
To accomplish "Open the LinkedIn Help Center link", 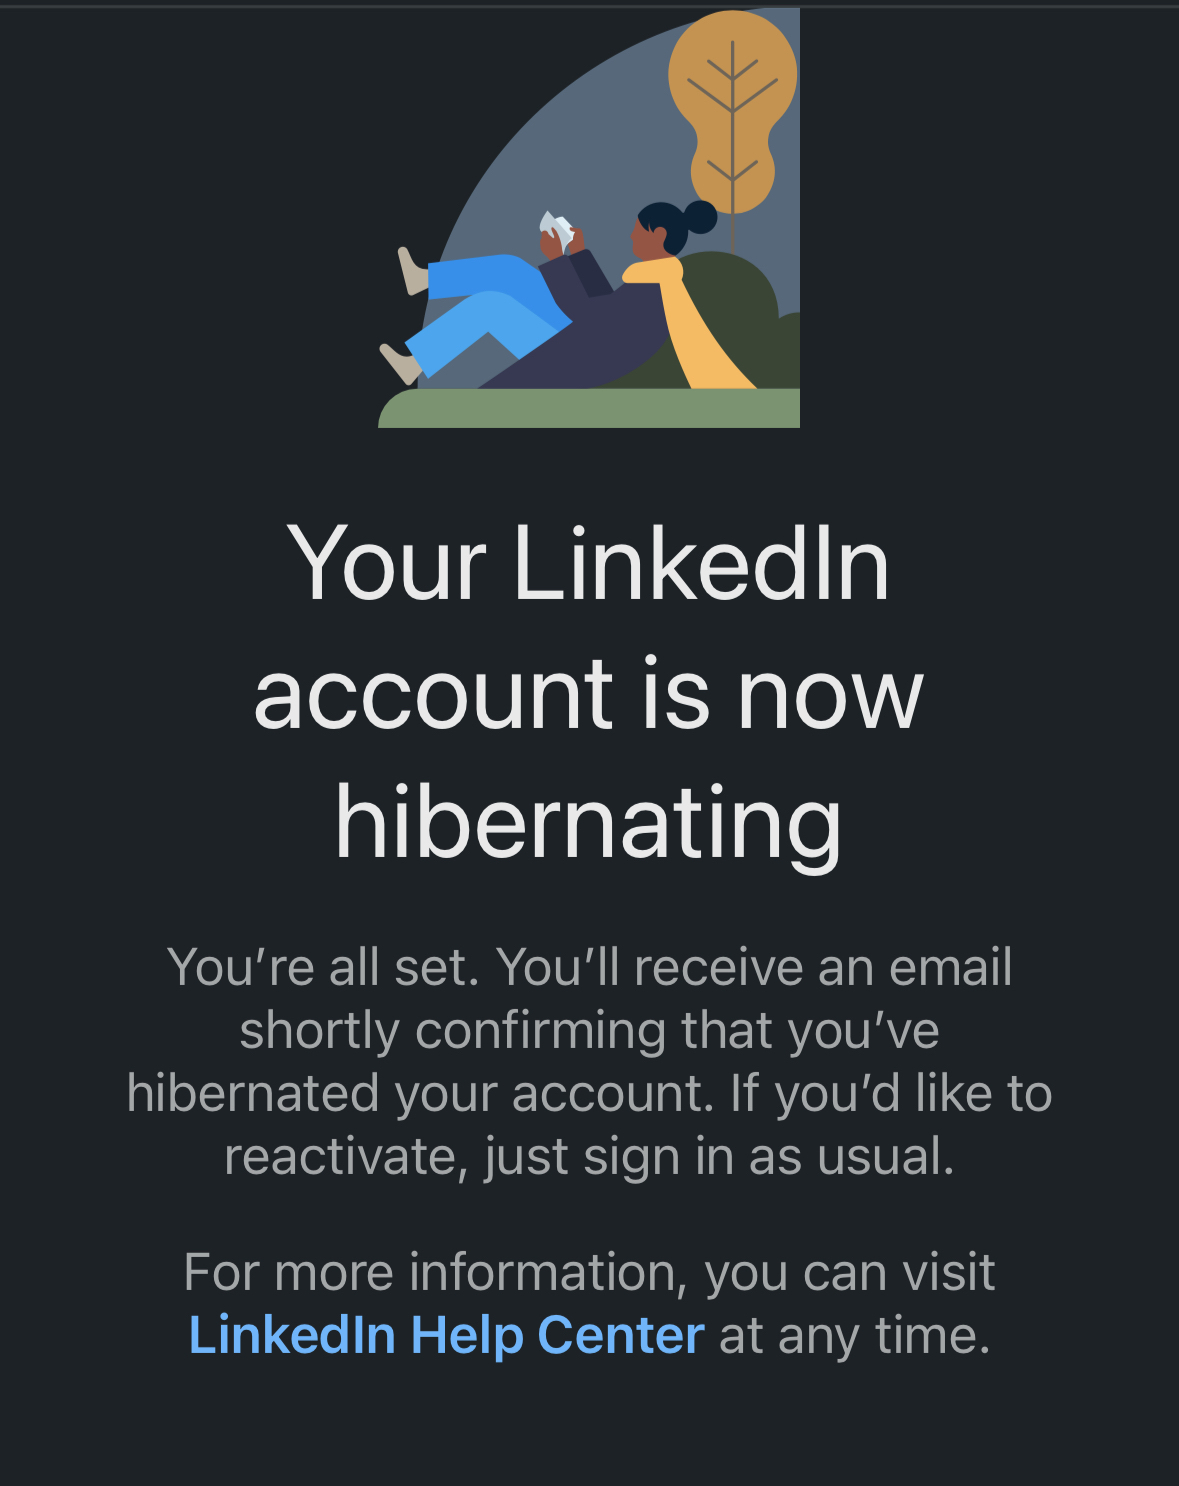I will tap(446, 1336).
